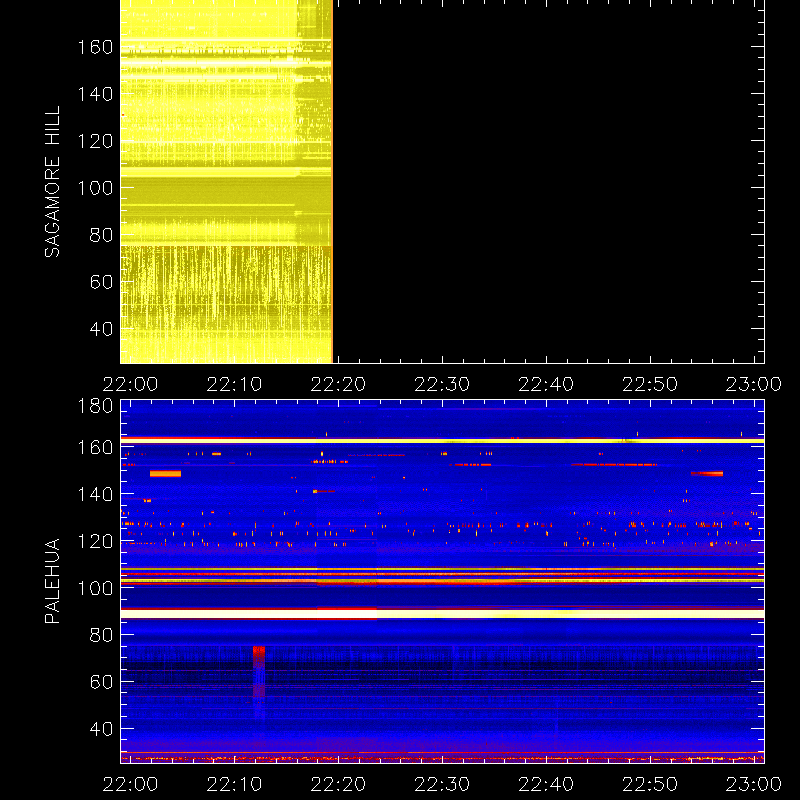Pick the 22:40 time label under Sagamore Hill plot
Screen dimensions: 800x800
coord(546,384)
